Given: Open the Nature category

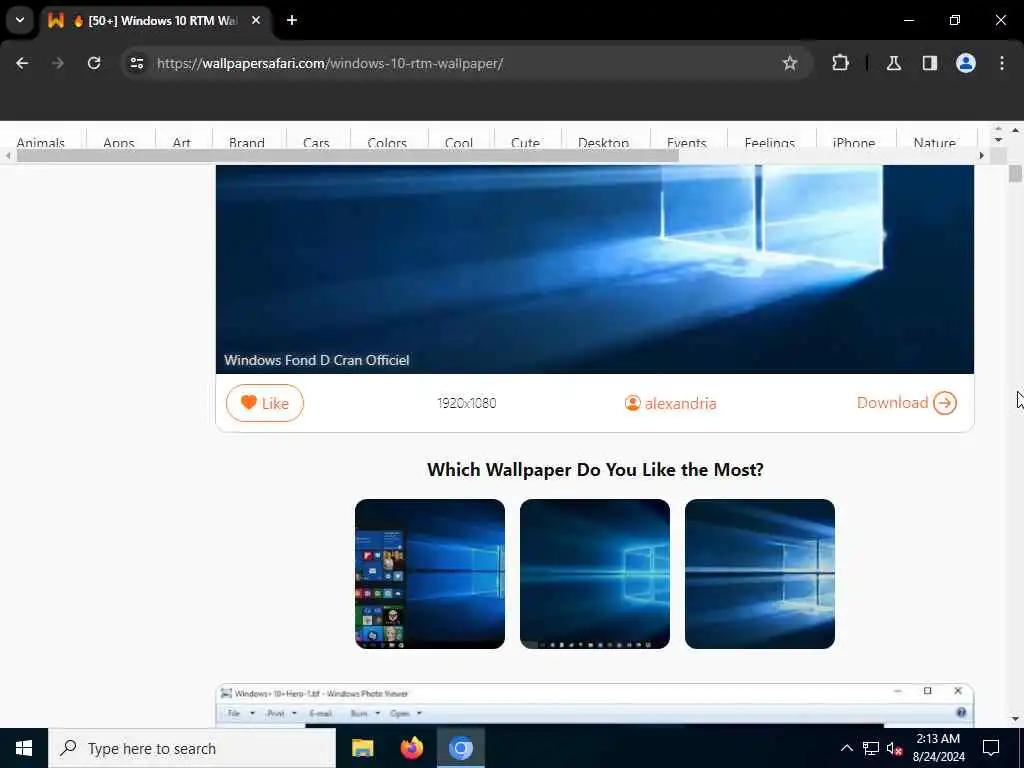Looking at the screenshot, I should coord(935,142).
